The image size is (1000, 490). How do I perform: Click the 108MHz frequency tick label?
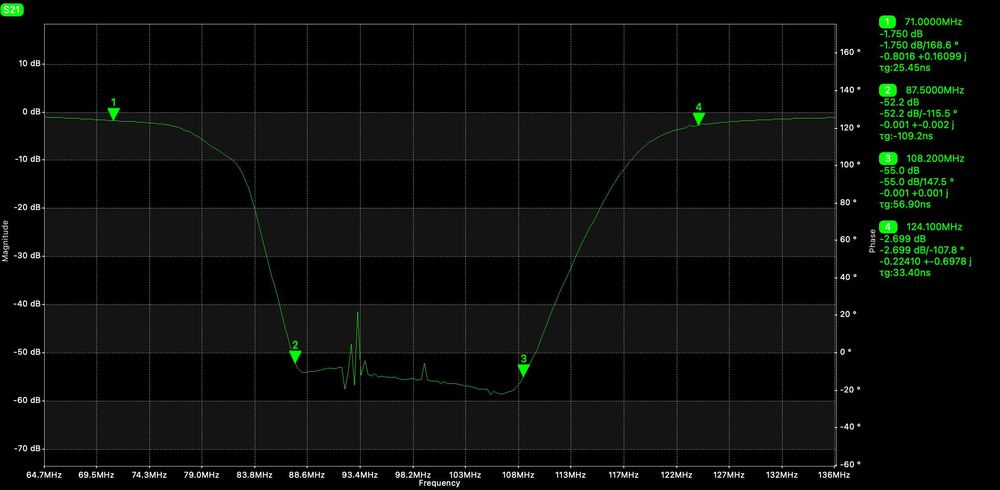[518, 475]
